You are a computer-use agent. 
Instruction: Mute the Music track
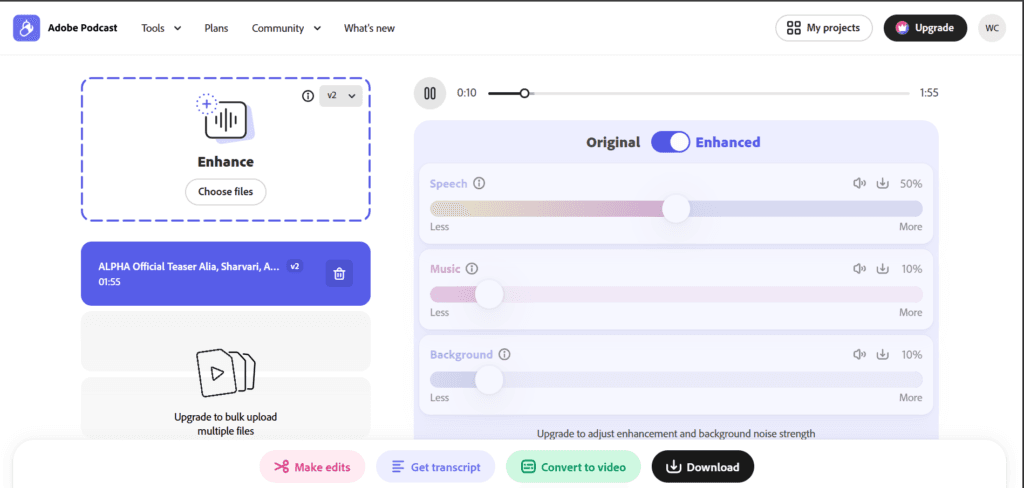859,268
